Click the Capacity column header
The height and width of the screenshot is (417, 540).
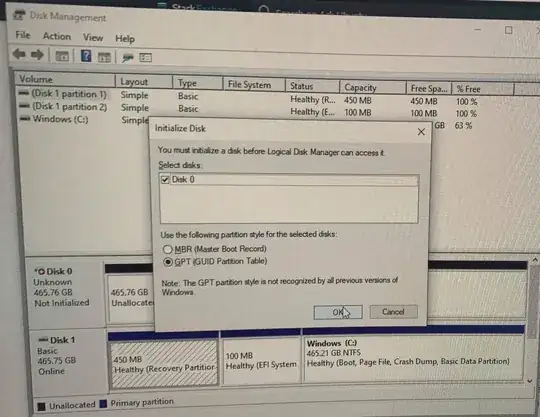click(x=373, y=87)
